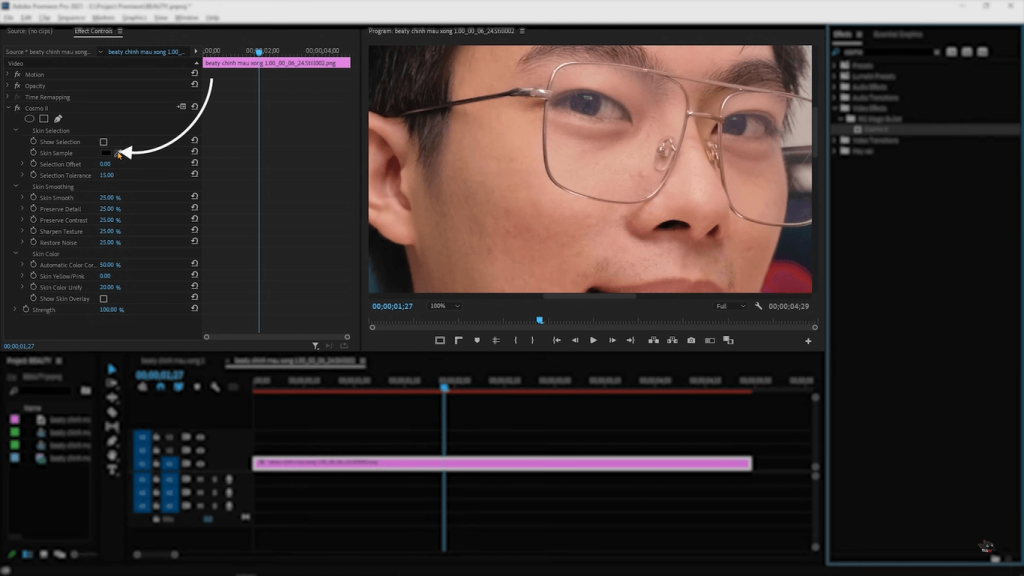Click the Add Marker icon under the Program monitor
The image size is (1024, 576).
point(475,340)
